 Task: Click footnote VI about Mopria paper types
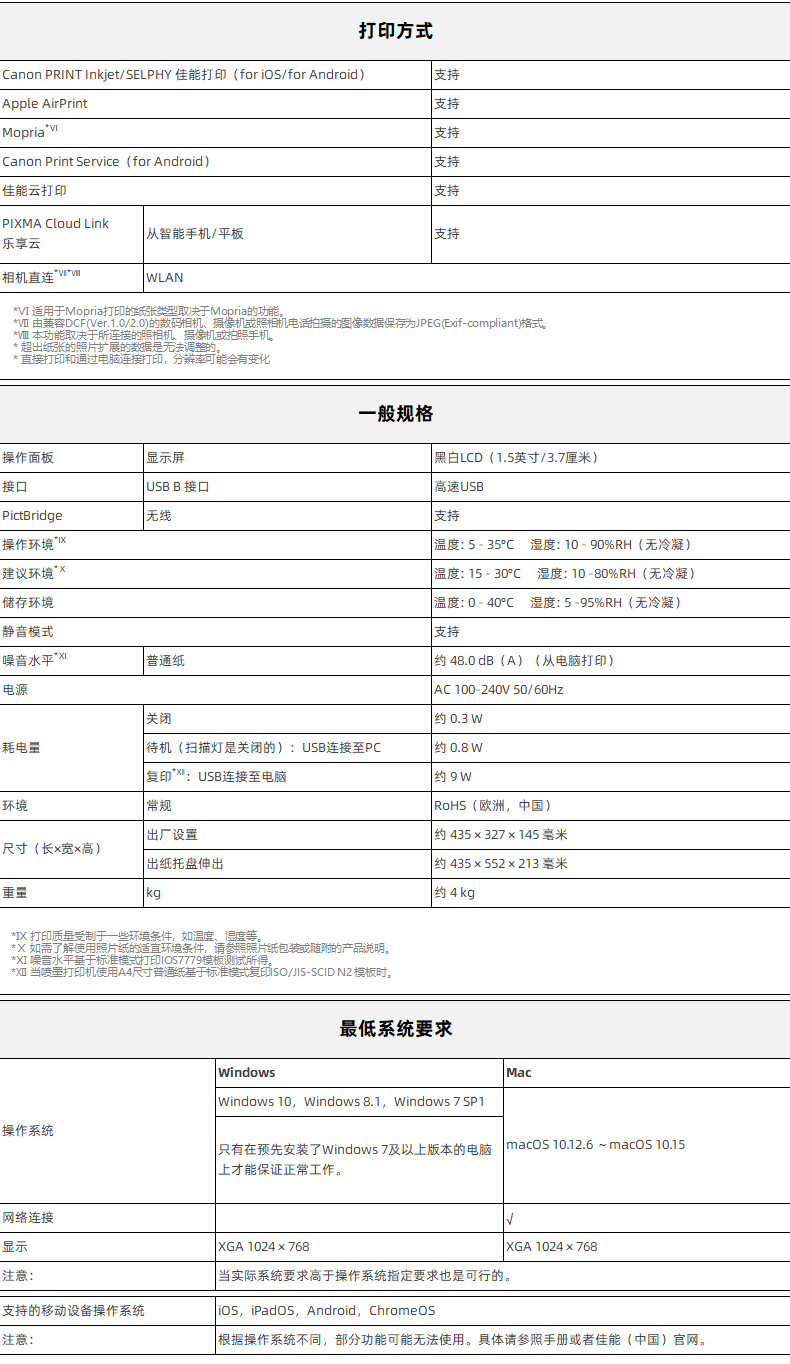tap(150, 312)
